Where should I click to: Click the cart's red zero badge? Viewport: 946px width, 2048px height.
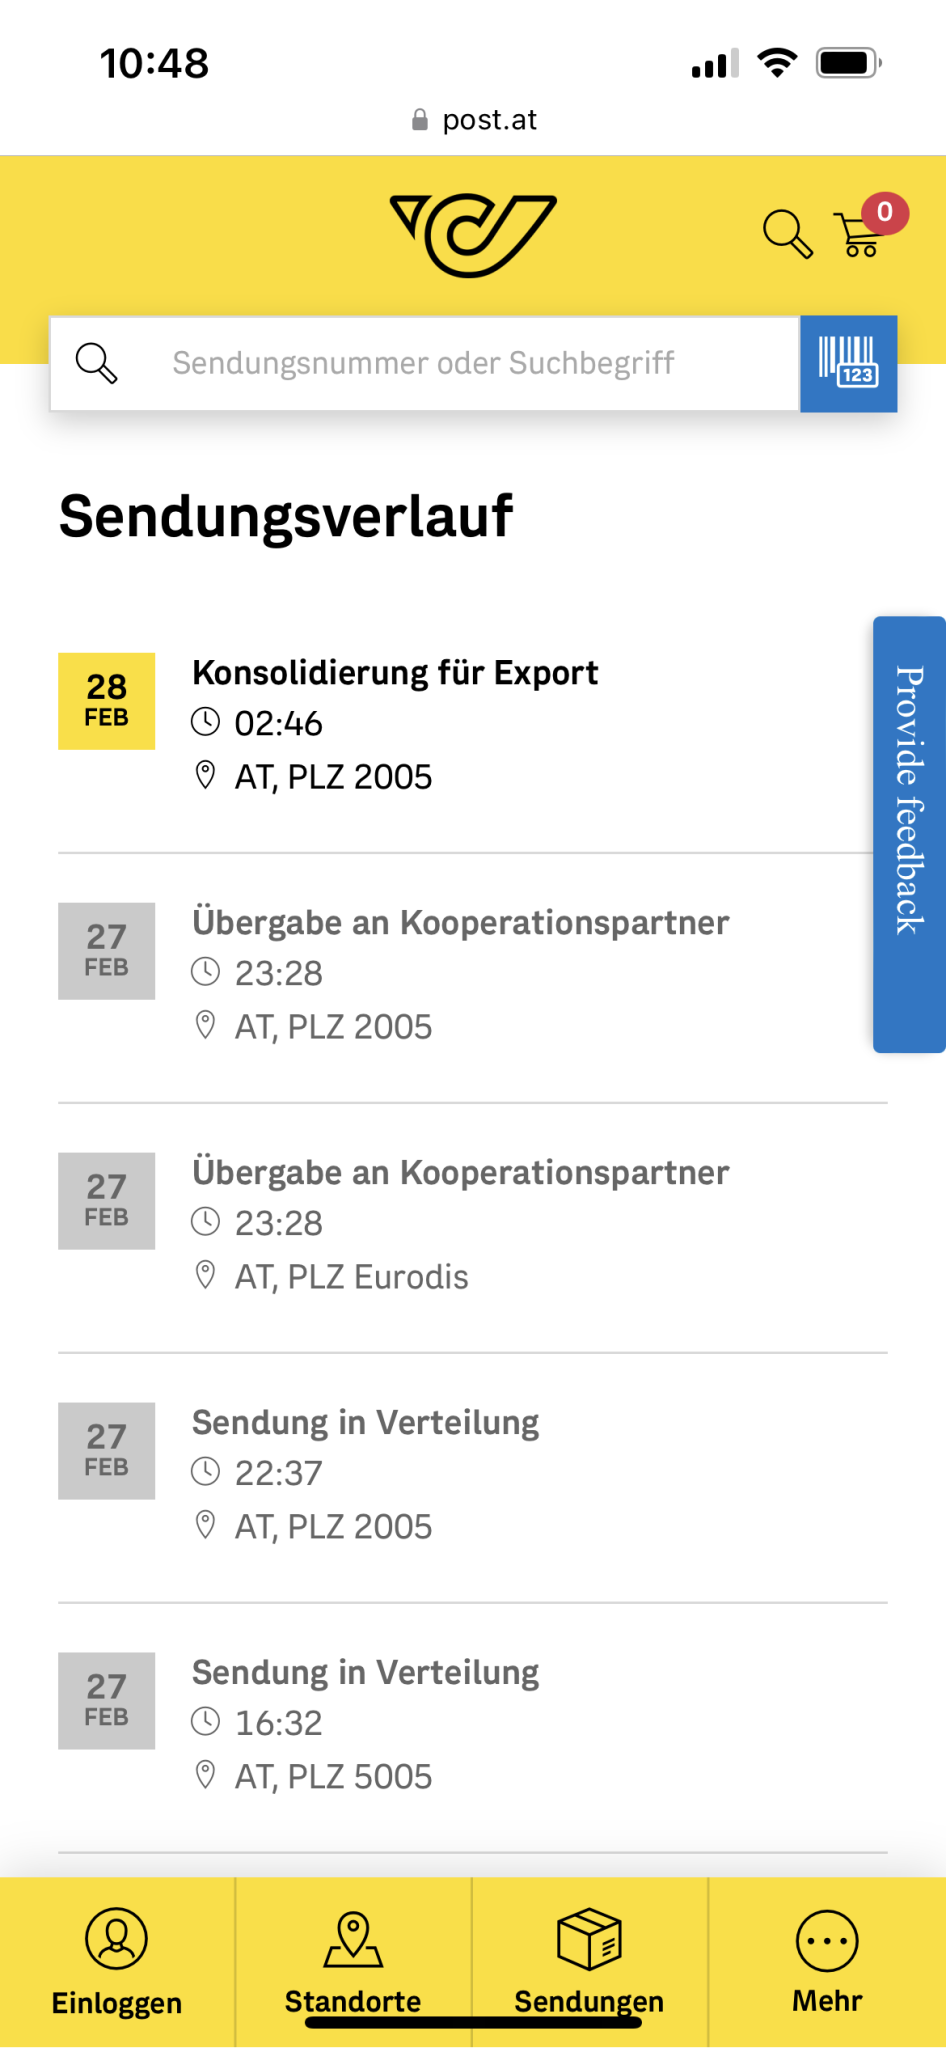pos(885,212)
